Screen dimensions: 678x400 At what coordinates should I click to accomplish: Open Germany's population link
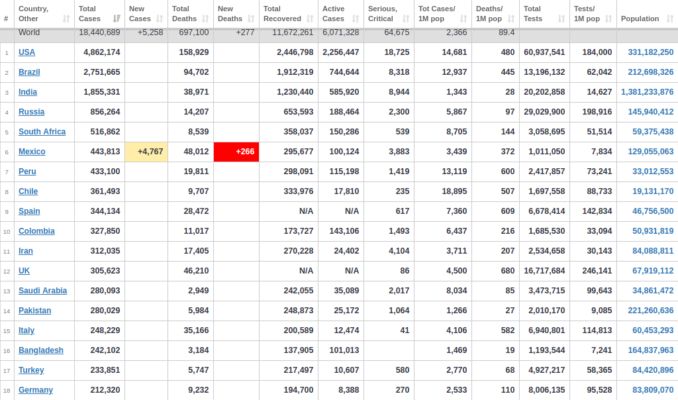click(x=651, y=390)
